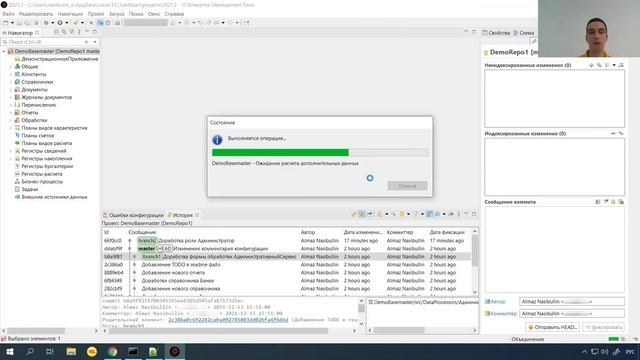
Task: Open the Редактировать menu
Action: tap(36, 14)
